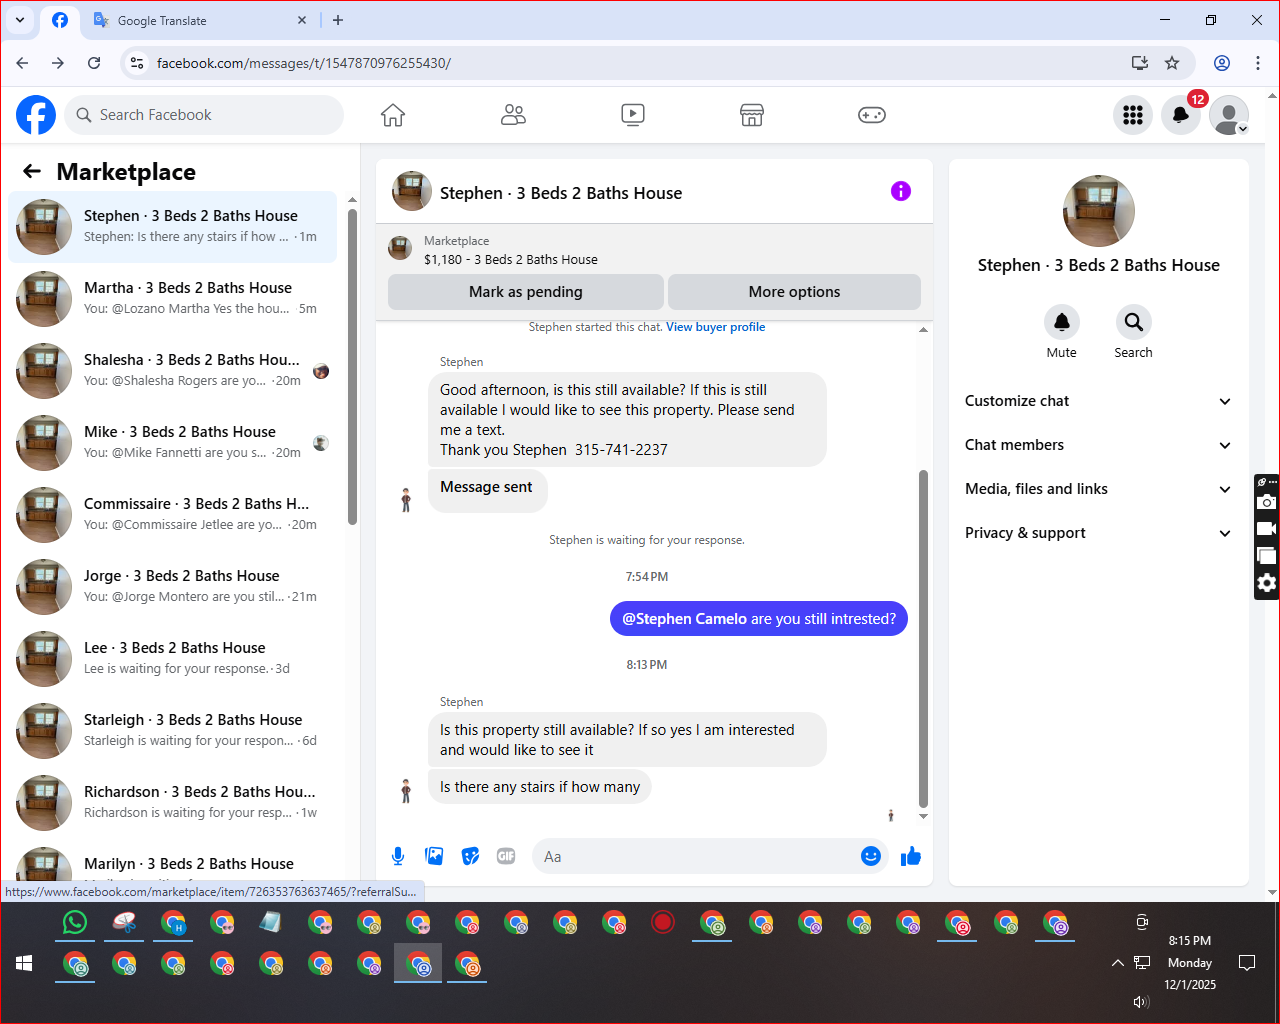Open the Windows notification center icon
The width and height of the screenshot is (1280, 1024).
1247,963
